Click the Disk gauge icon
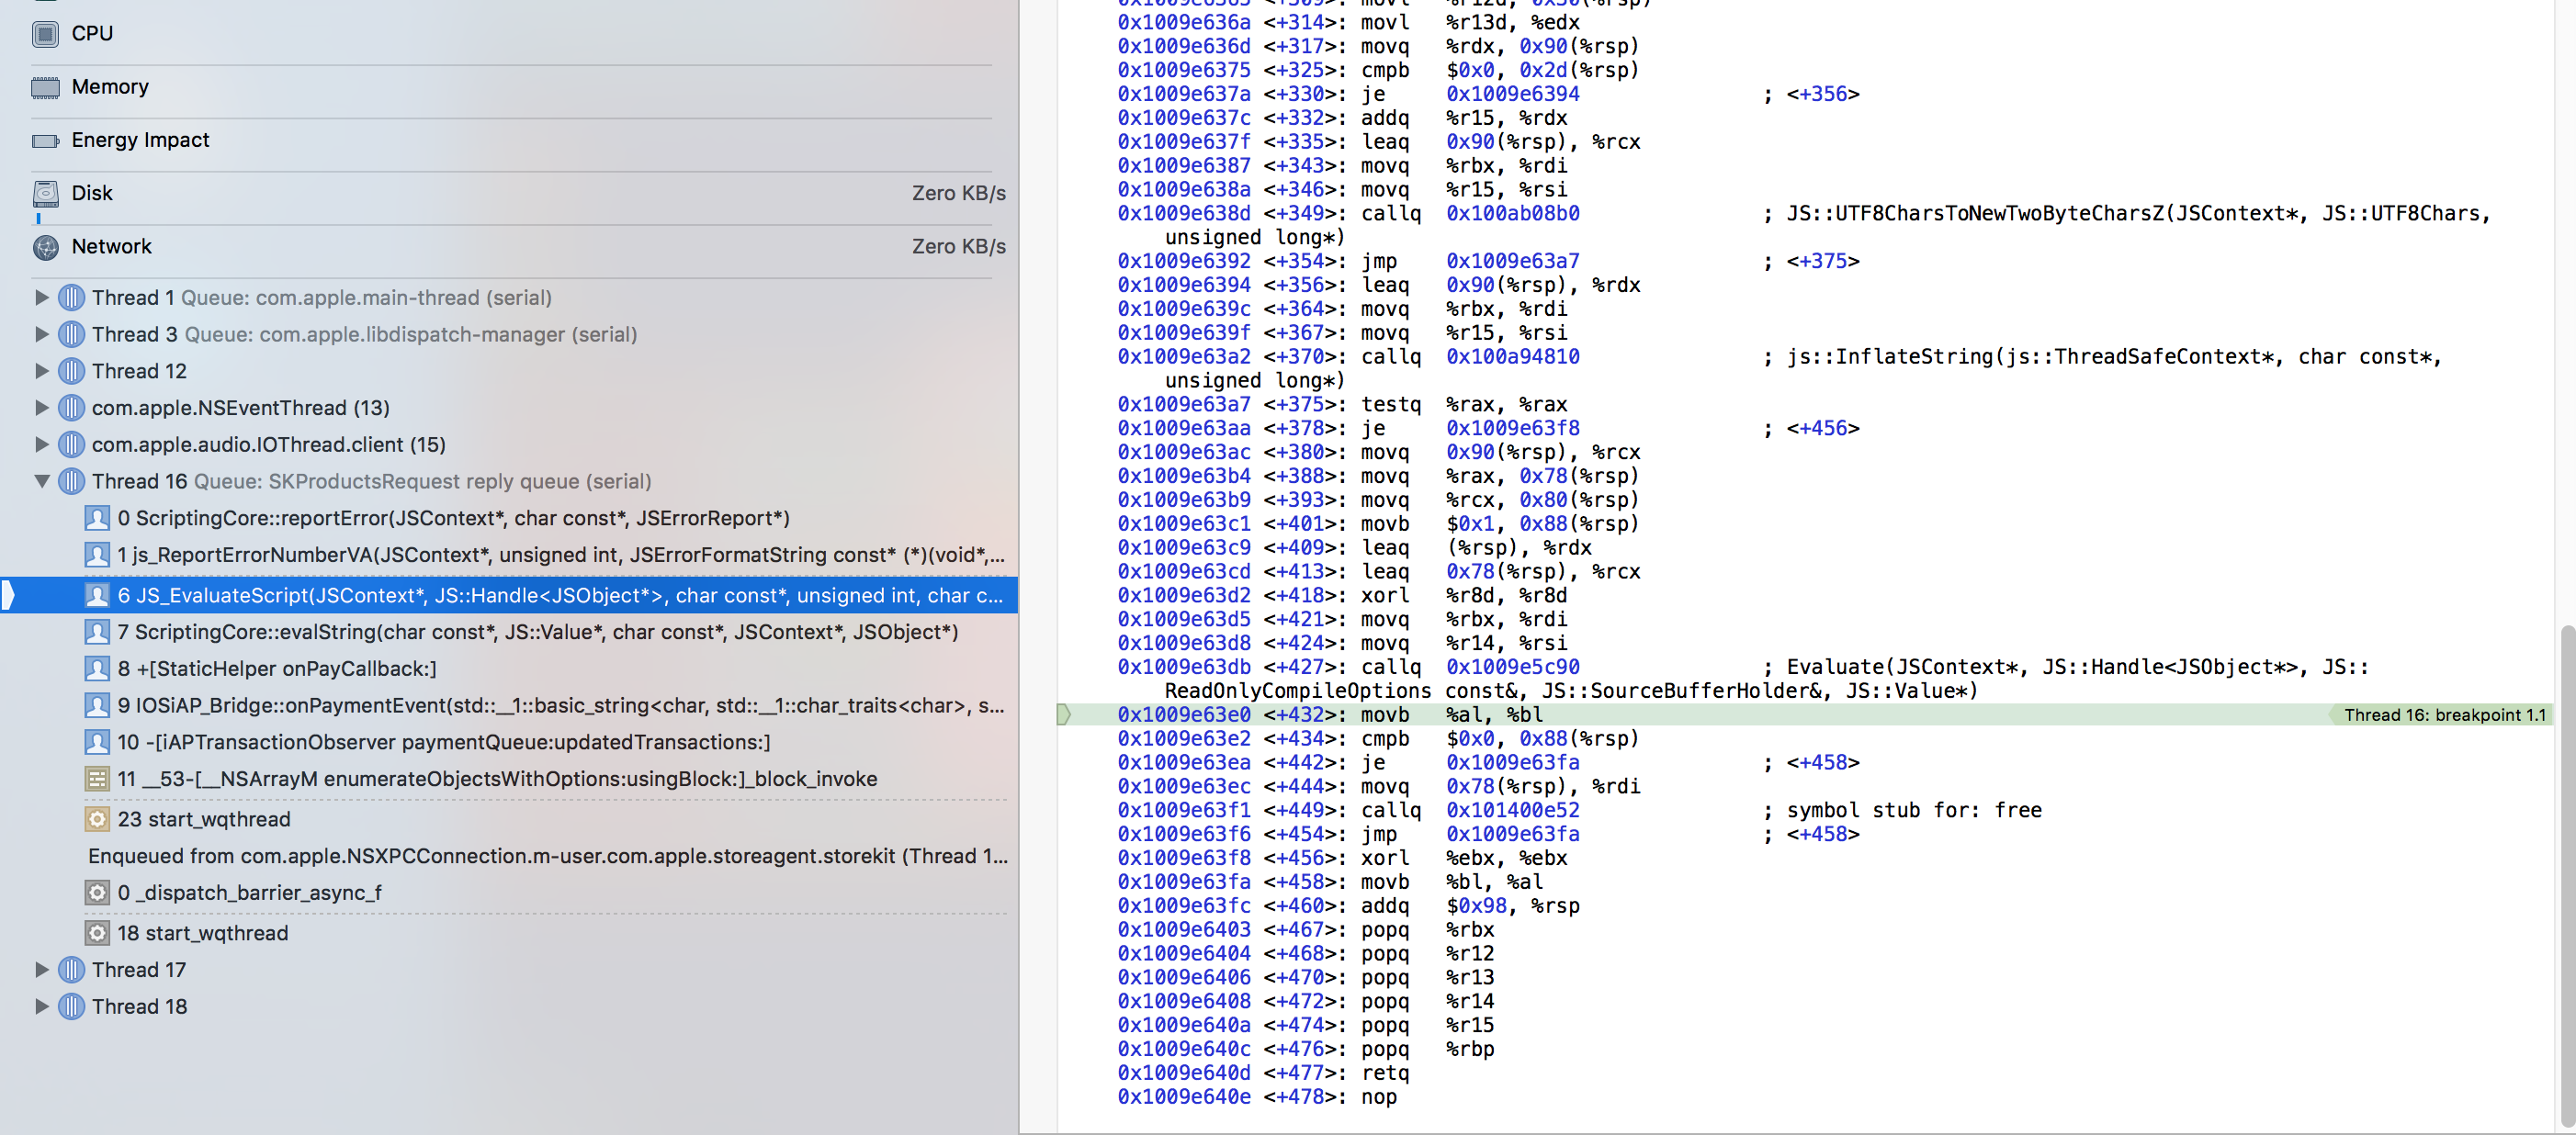The height and width of the screenshot is (1135, 2576). pyautogui.click(x=45, y=194)
